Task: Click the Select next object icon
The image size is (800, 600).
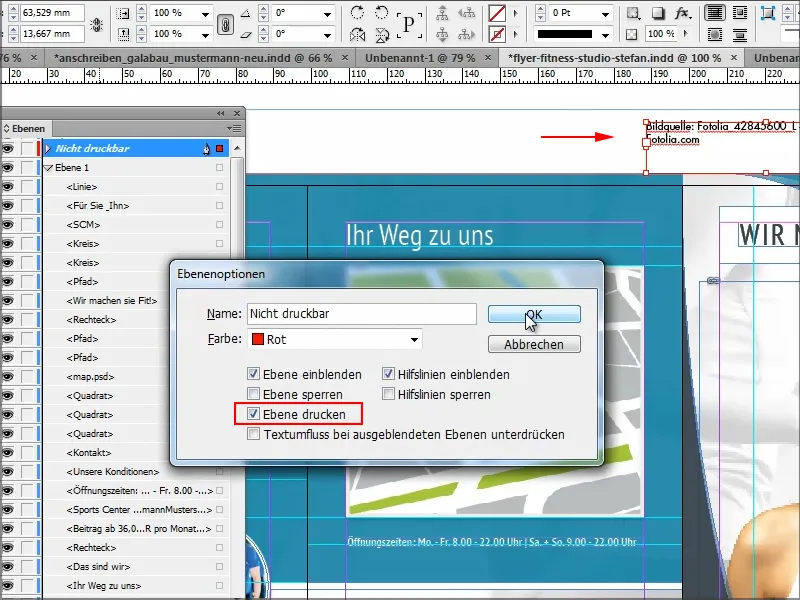Action: (466, 35)
